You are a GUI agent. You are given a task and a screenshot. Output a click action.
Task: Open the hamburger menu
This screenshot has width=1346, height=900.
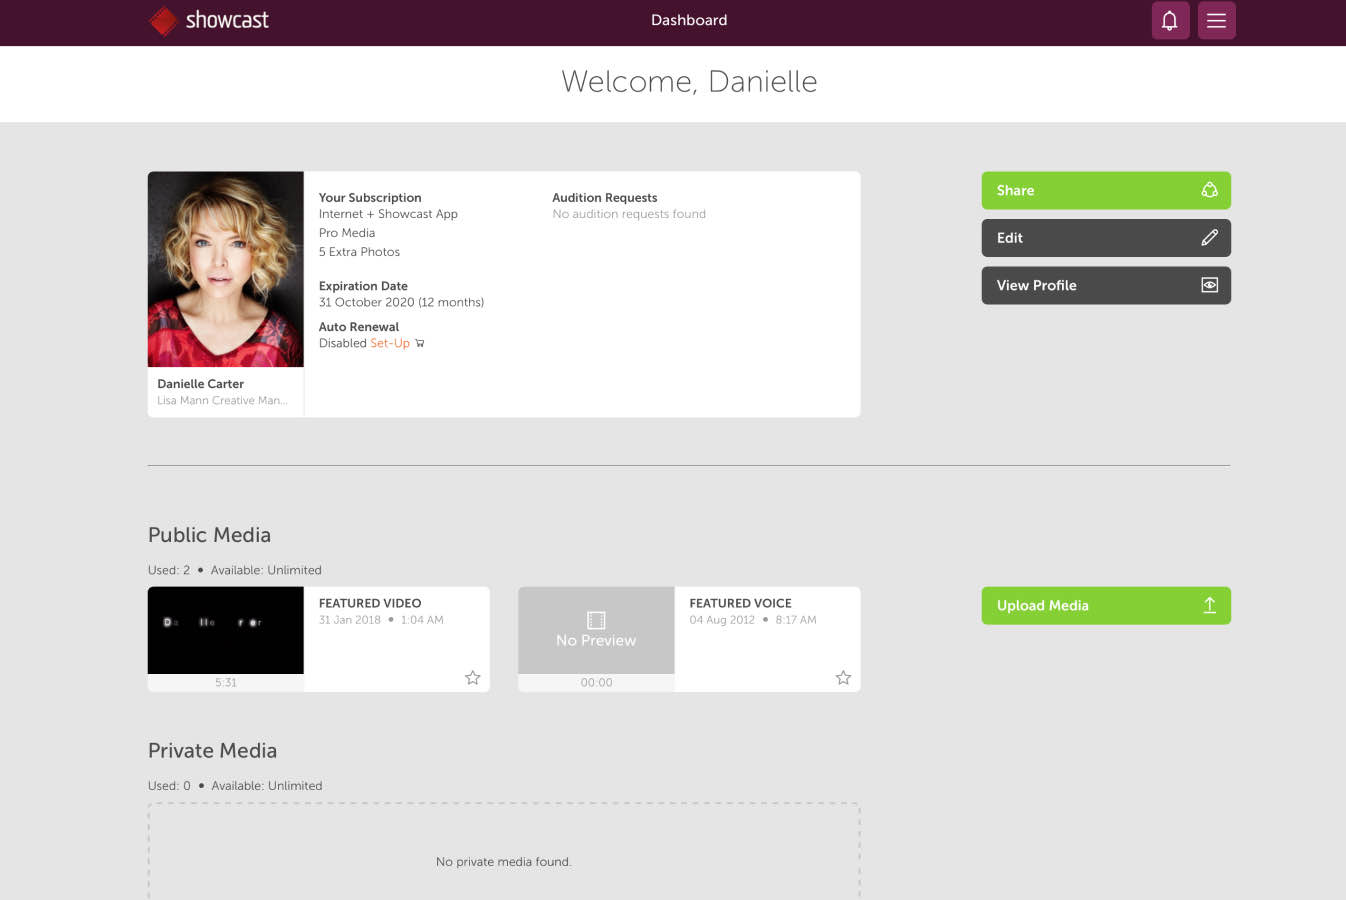pos(1216,20)
